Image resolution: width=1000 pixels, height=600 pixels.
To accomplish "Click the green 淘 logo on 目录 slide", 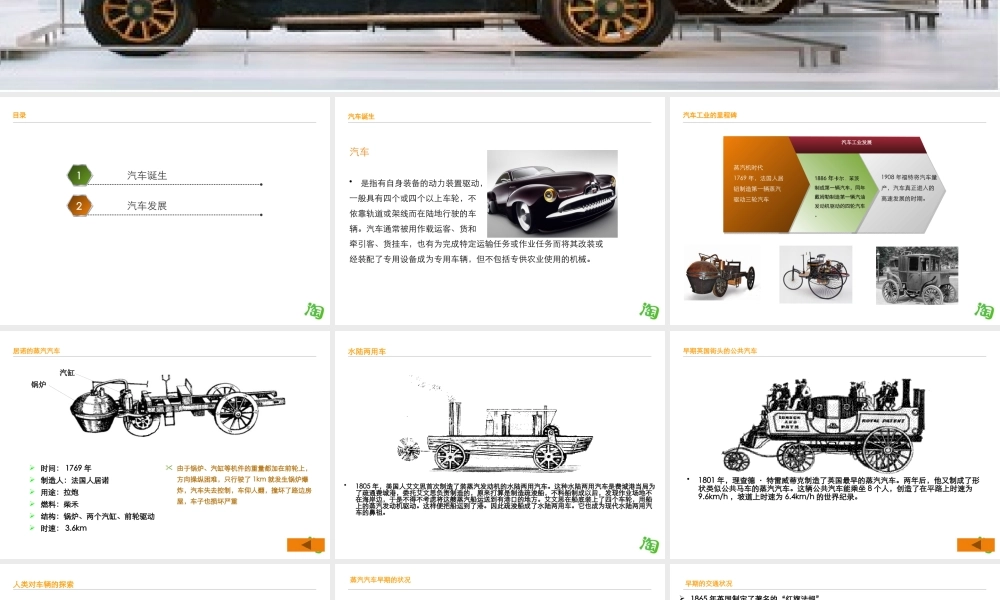I will click(x=314, y=311).
